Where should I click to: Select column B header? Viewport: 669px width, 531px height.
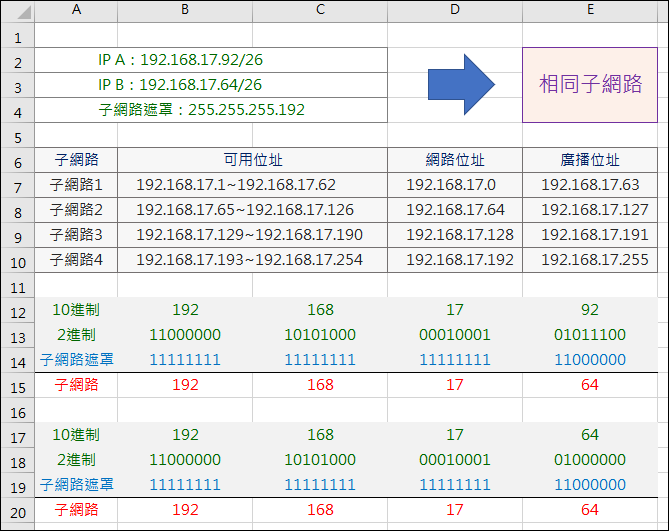(x=185, y=10)
